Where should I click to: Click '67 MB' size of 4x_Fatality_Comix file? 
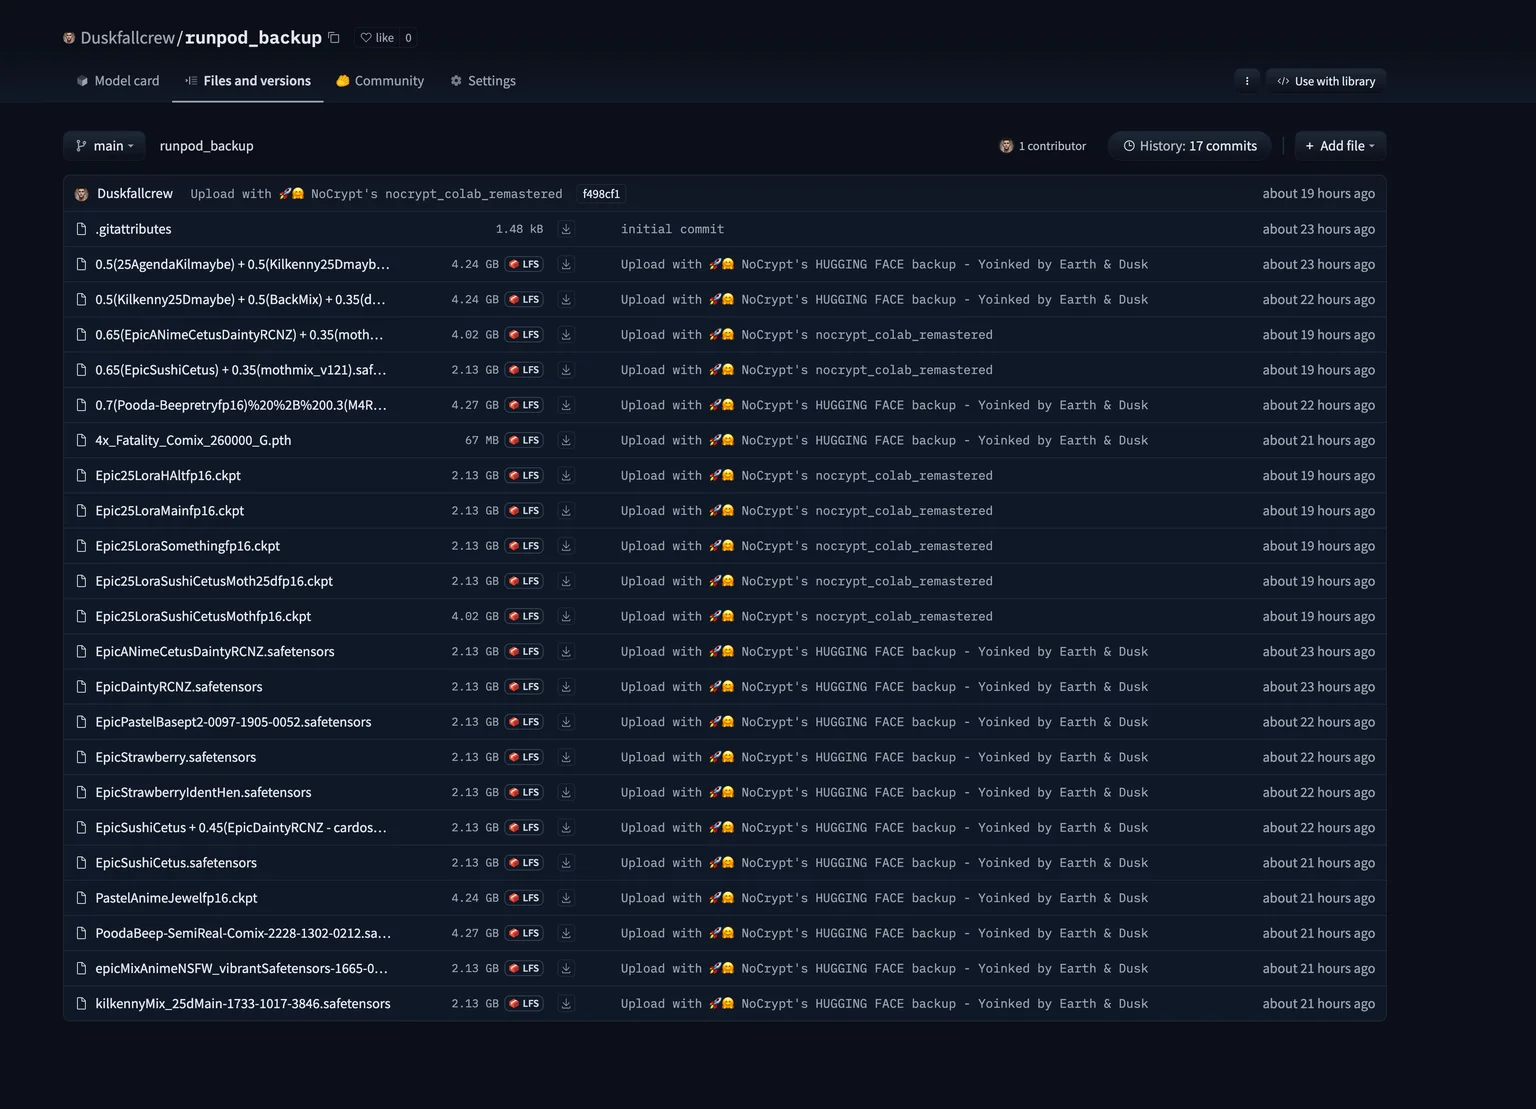click(x=482, y=440)
